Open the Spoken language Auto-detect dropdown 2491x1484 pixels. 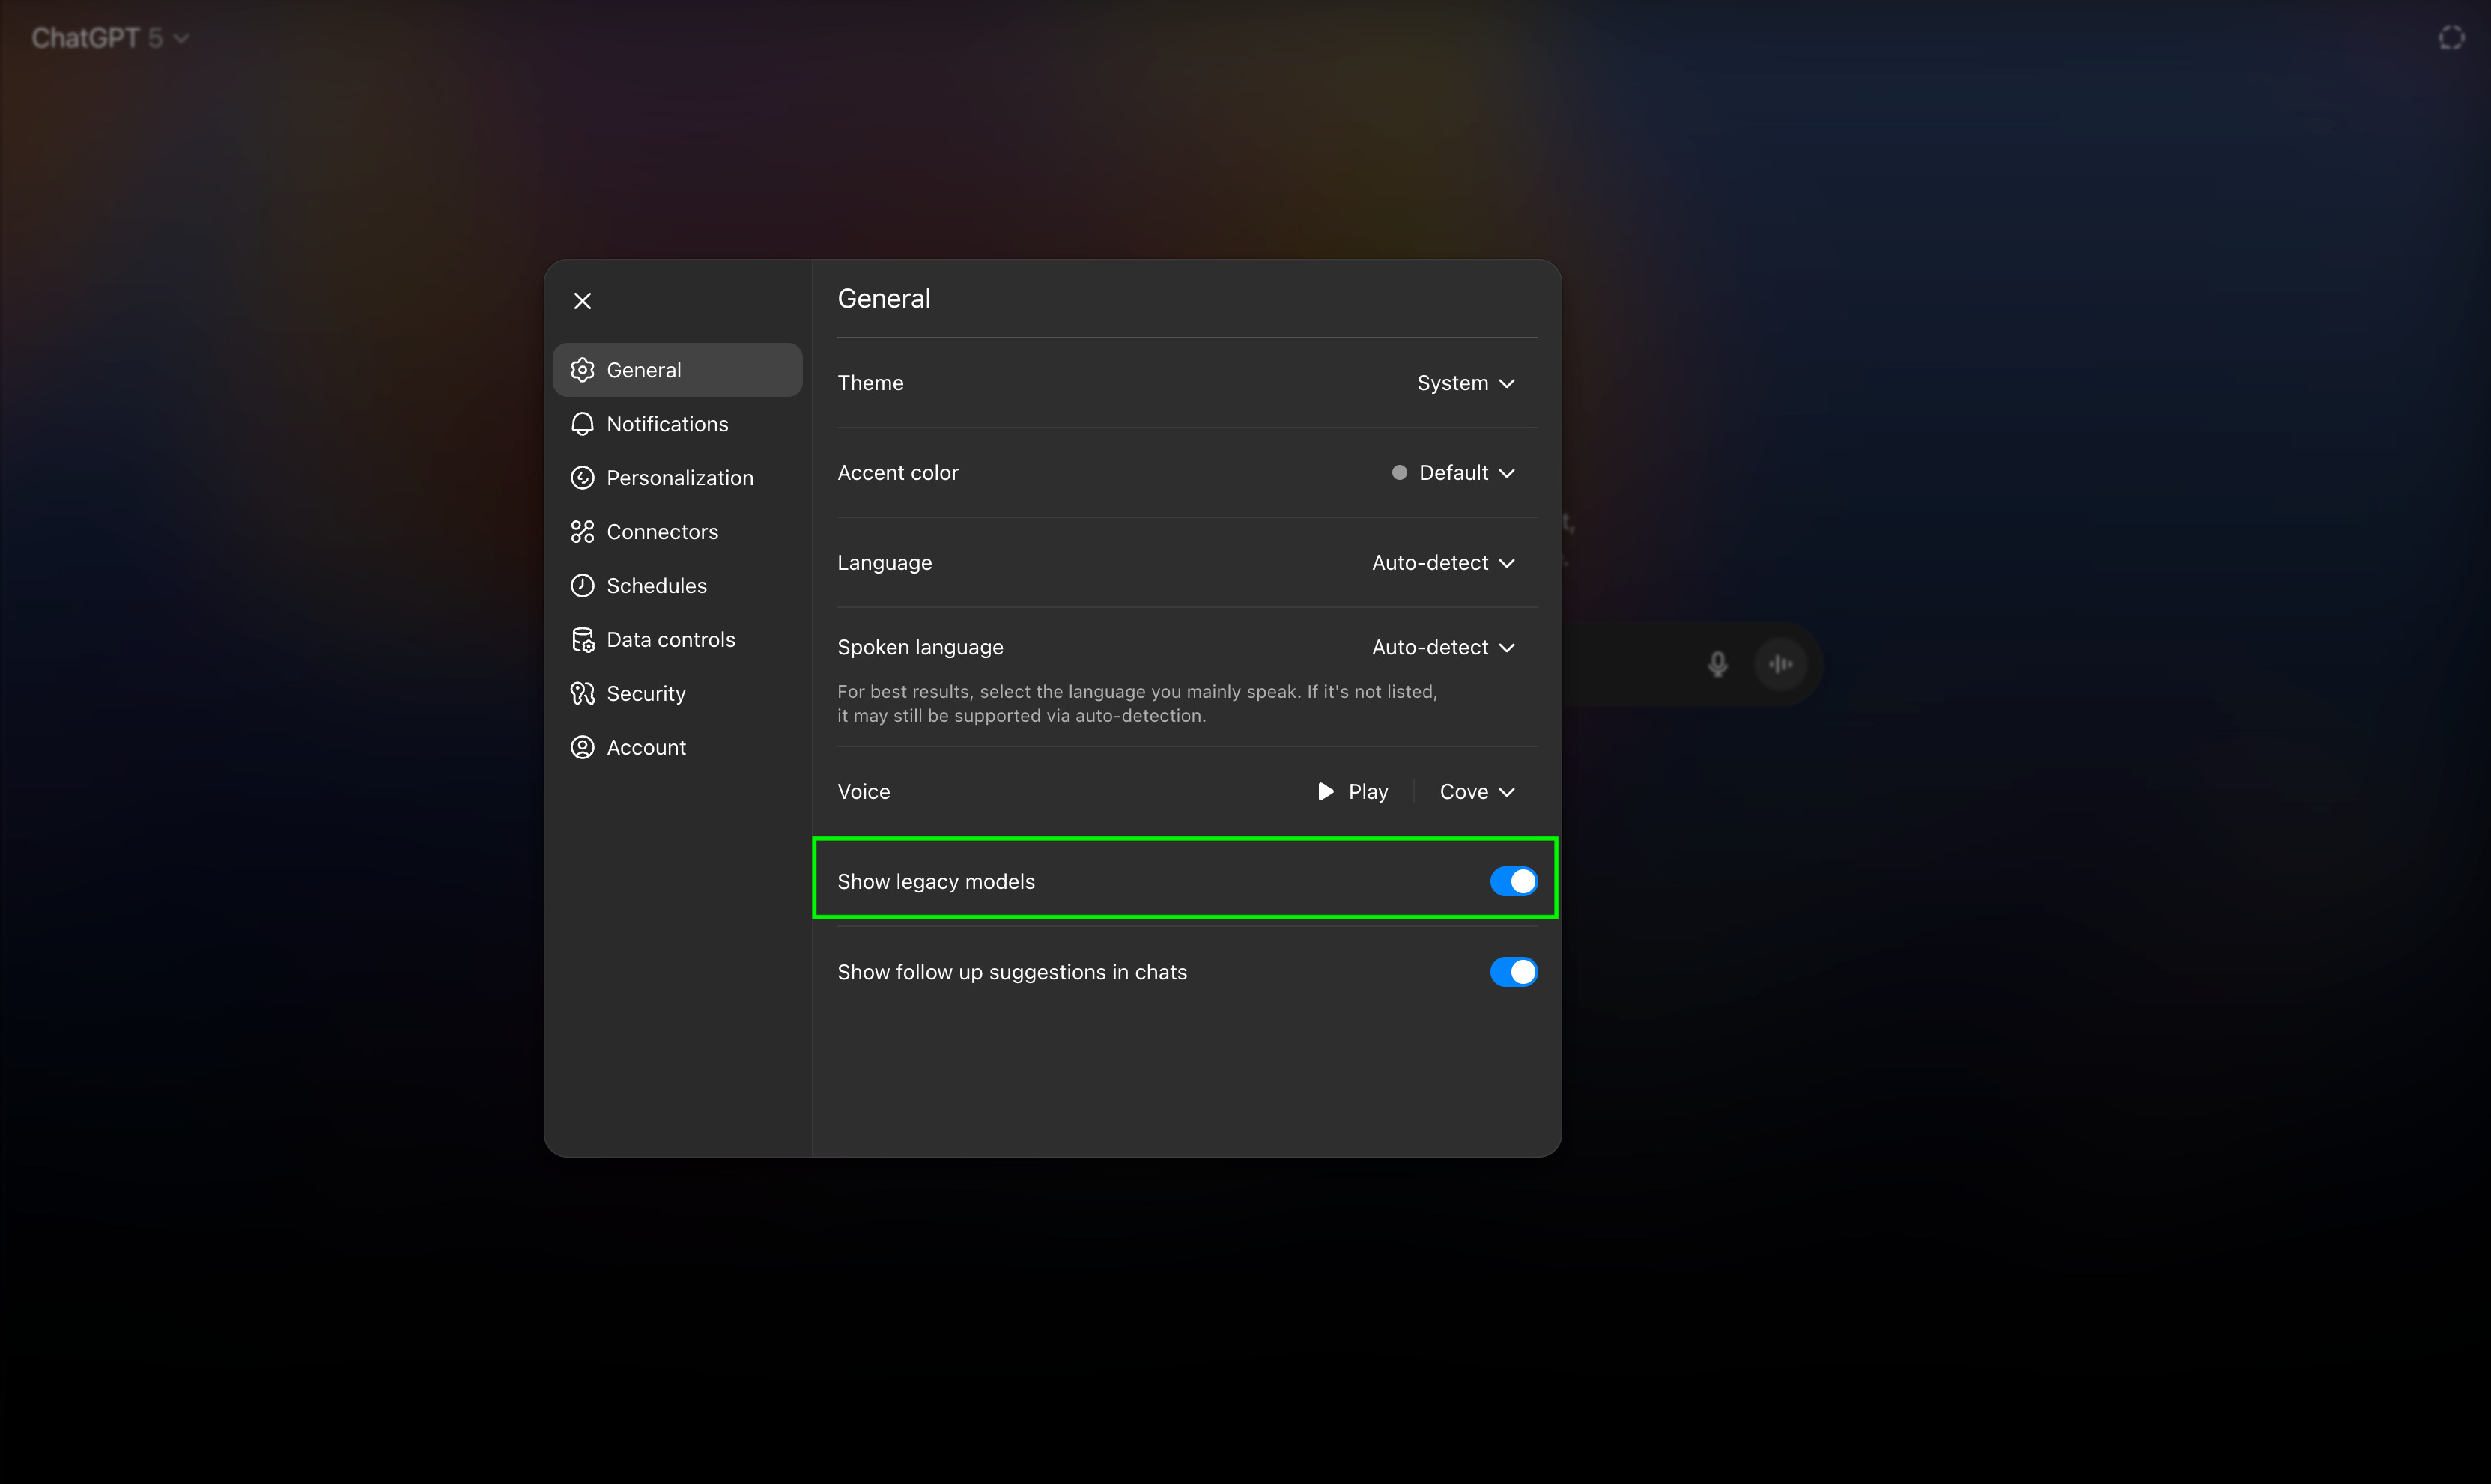click(1443, 647)
